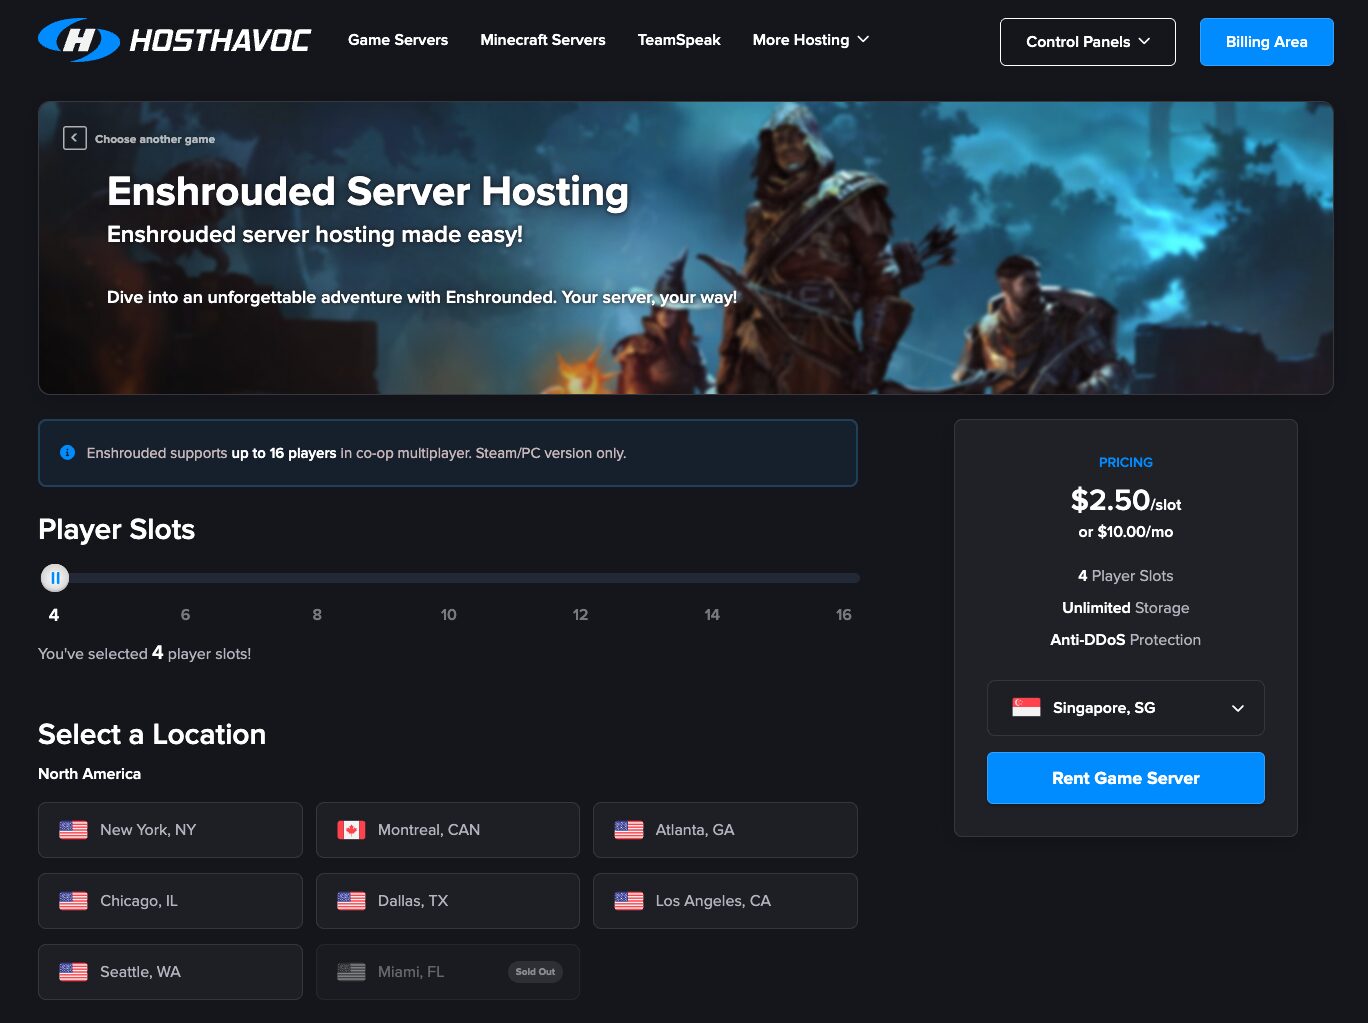Click the Player Slots heading
This screenshot has width=1368, height=1023.
click(x=117, y=529)
